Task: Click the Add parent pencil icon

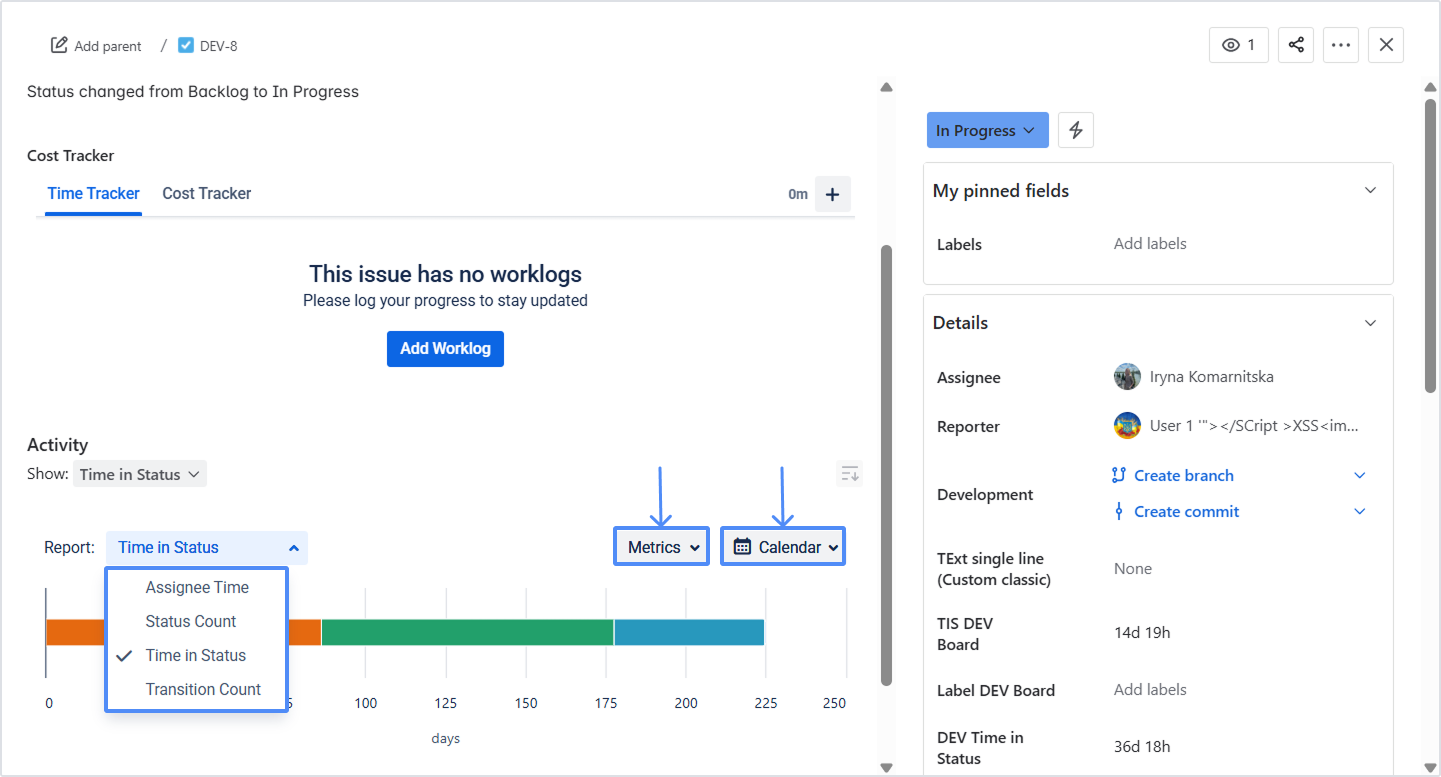Action: coord(60,46)
